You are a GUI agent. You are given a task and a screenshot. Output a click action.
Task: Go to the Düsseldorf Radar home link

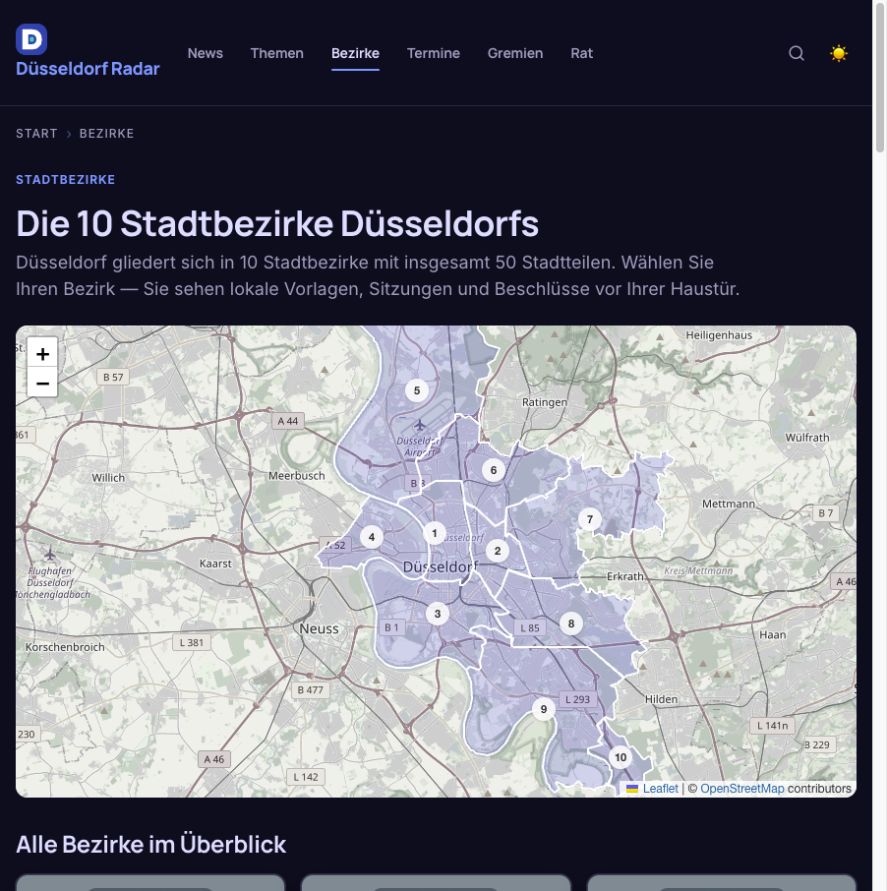coord(88,69)
